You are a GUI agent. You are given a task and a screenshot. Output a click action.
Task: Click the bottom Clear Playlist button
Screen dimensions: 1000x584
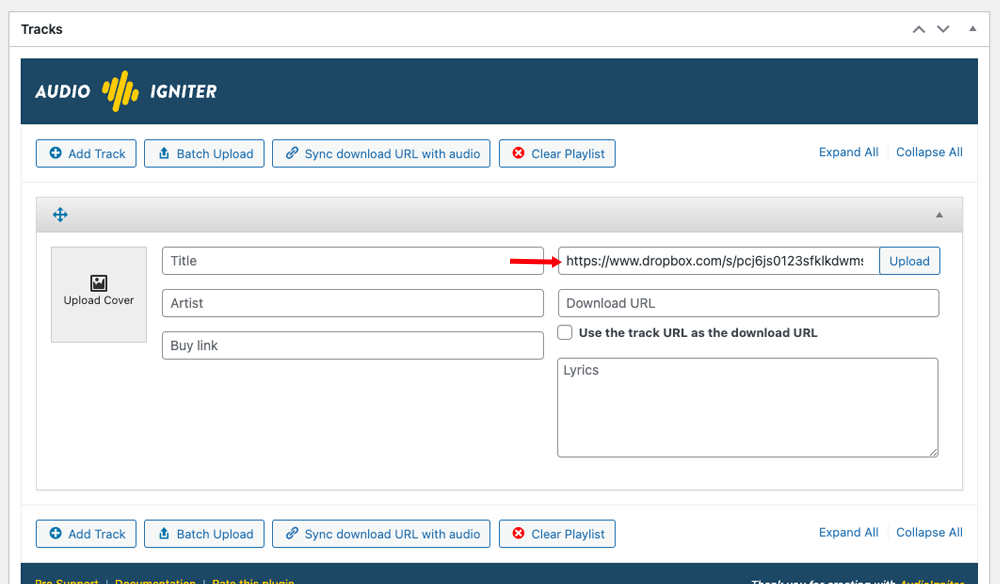(557, 534)
